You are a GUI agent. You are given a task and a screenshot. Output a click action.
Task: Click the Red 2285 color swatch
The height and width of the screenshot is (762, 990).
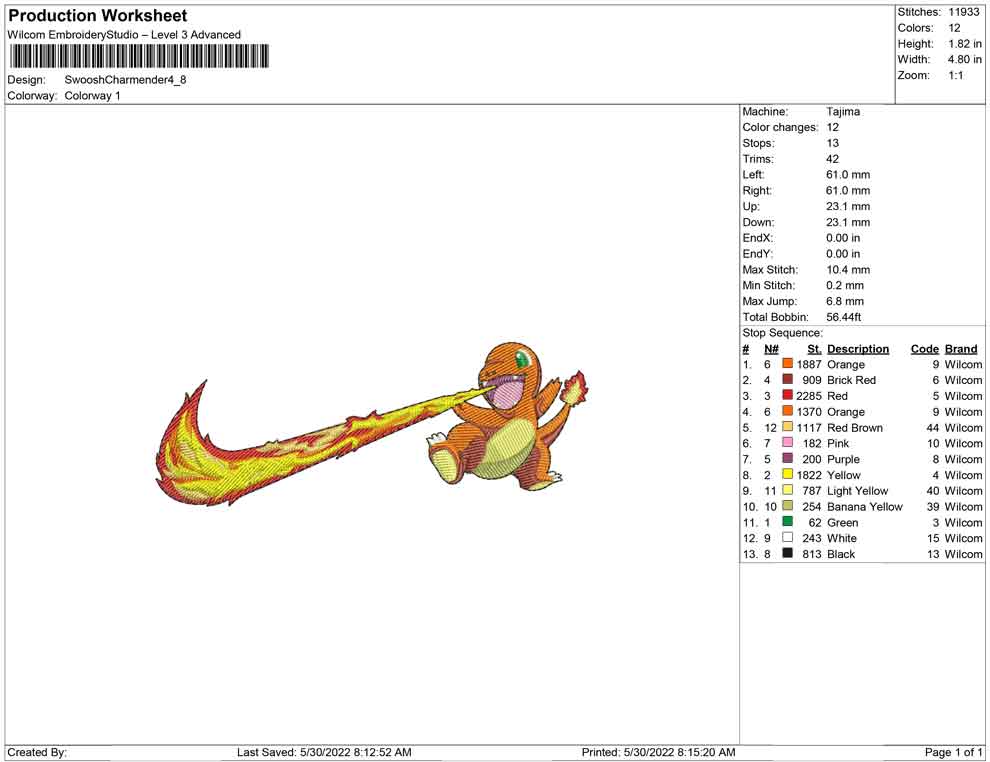click(x=787, y=395)
